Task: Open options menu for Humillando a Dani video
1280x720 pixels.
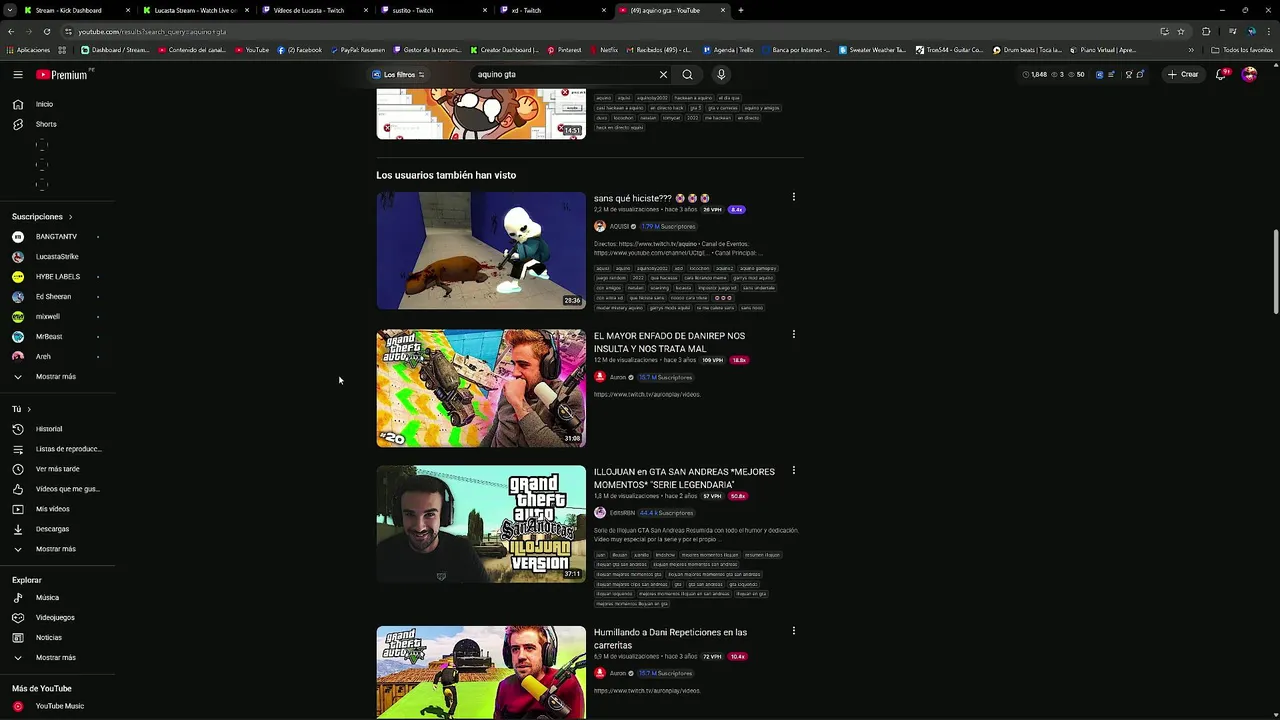Action: pos(794,631)
